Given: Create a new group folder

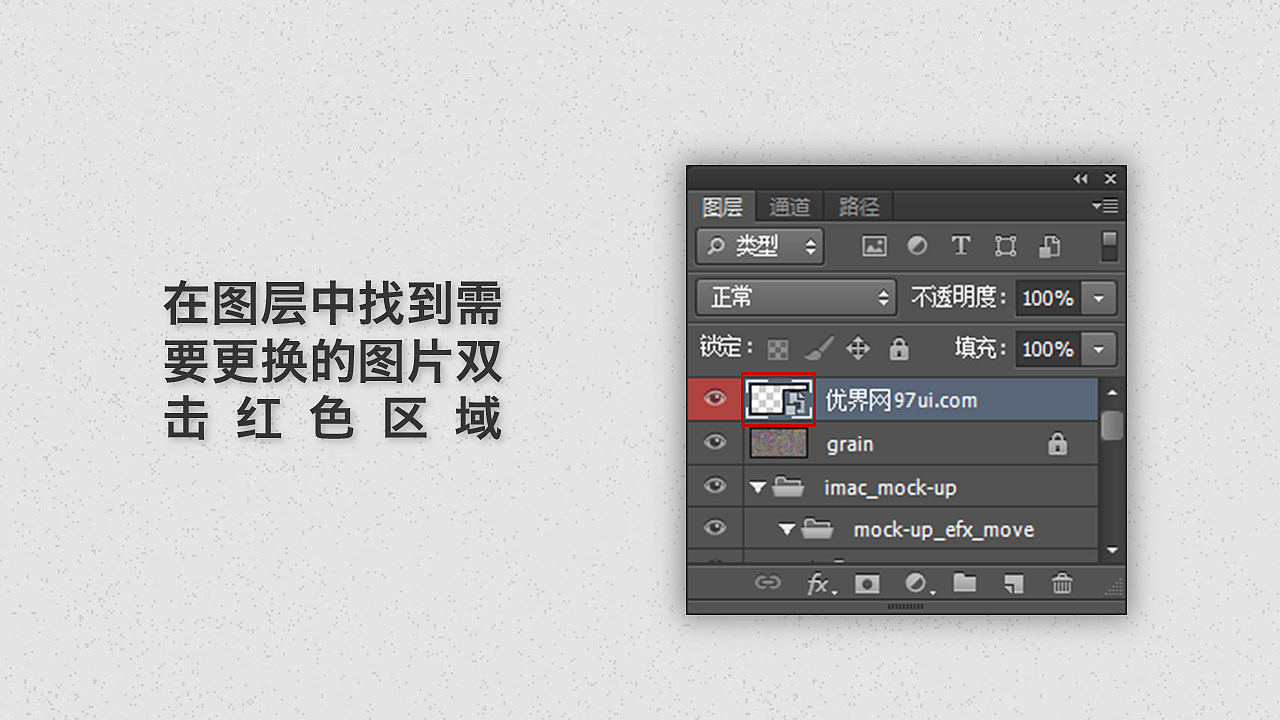Looking at the screenshot, I should pos(964,583).
